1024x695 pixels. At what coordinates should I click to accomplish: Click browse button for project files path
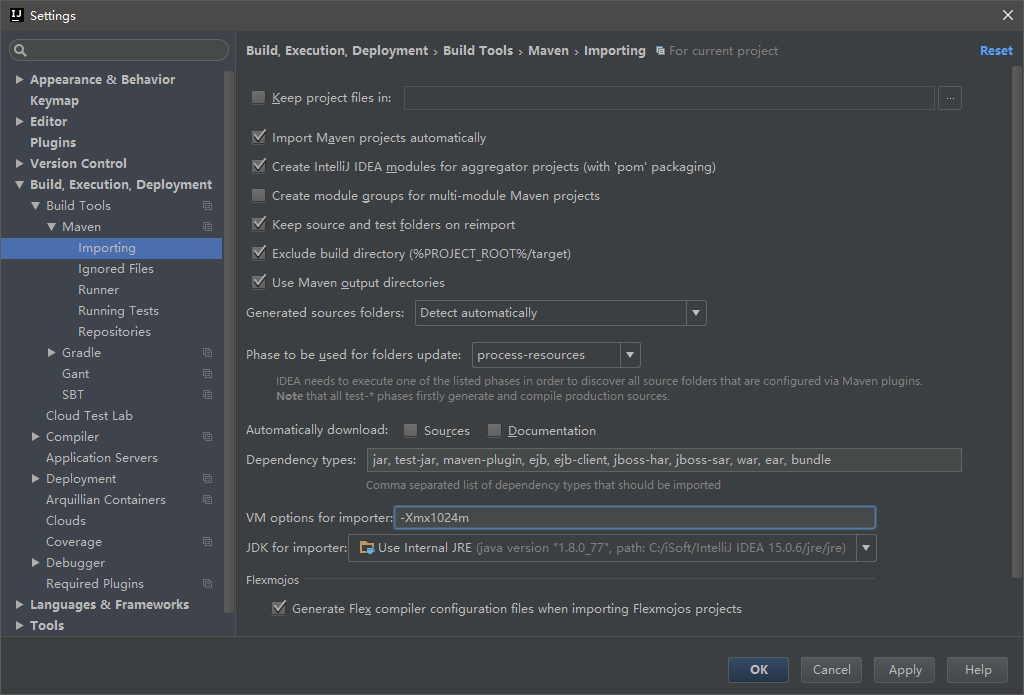tap(950, 98)
